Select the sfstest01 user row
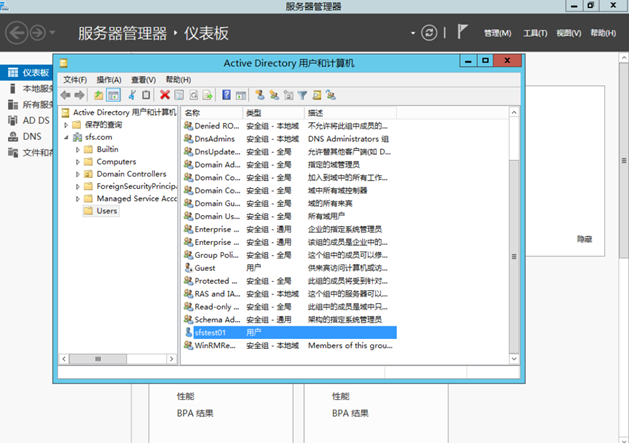 (x=290, y=332)
